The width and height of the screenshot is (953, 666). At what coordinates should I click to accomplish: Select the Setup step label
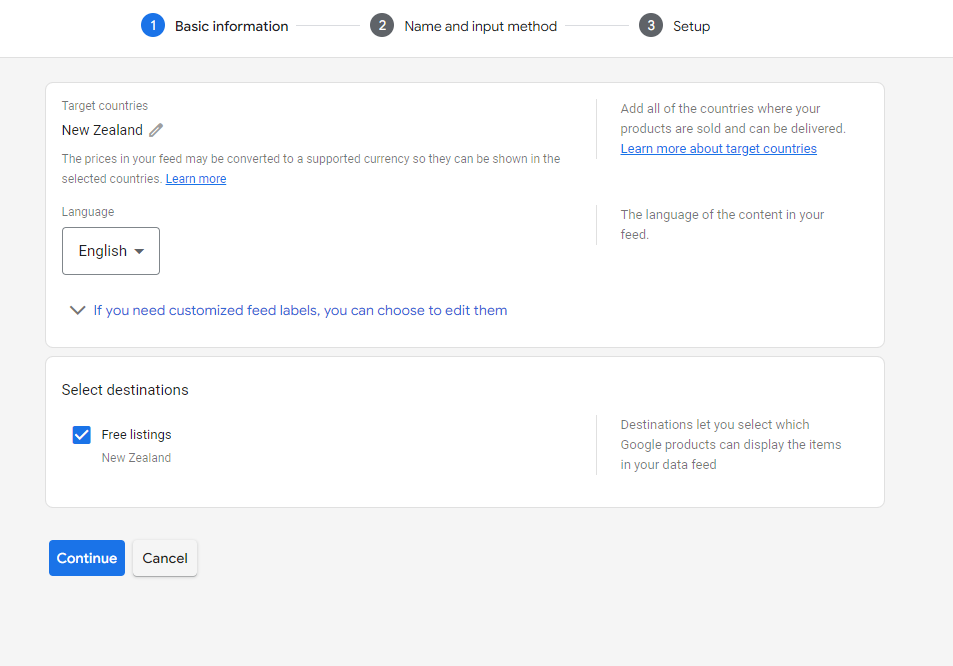tap(691, 27)
